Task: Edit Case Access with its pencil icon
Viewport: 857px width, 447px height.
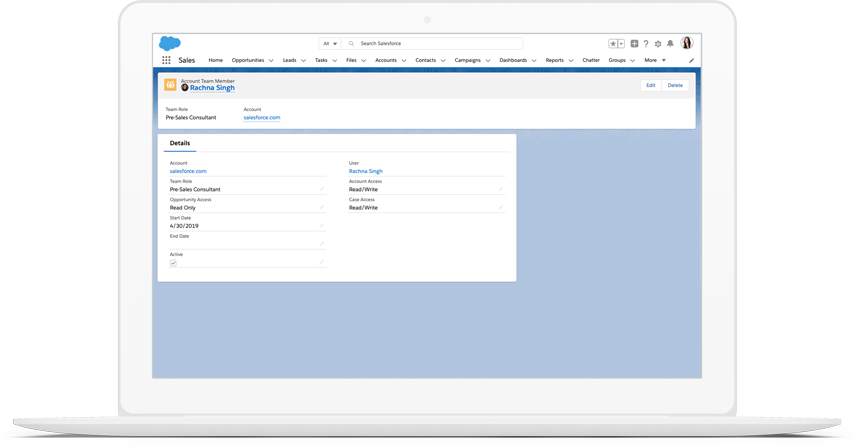Action: tap(501, 208)
